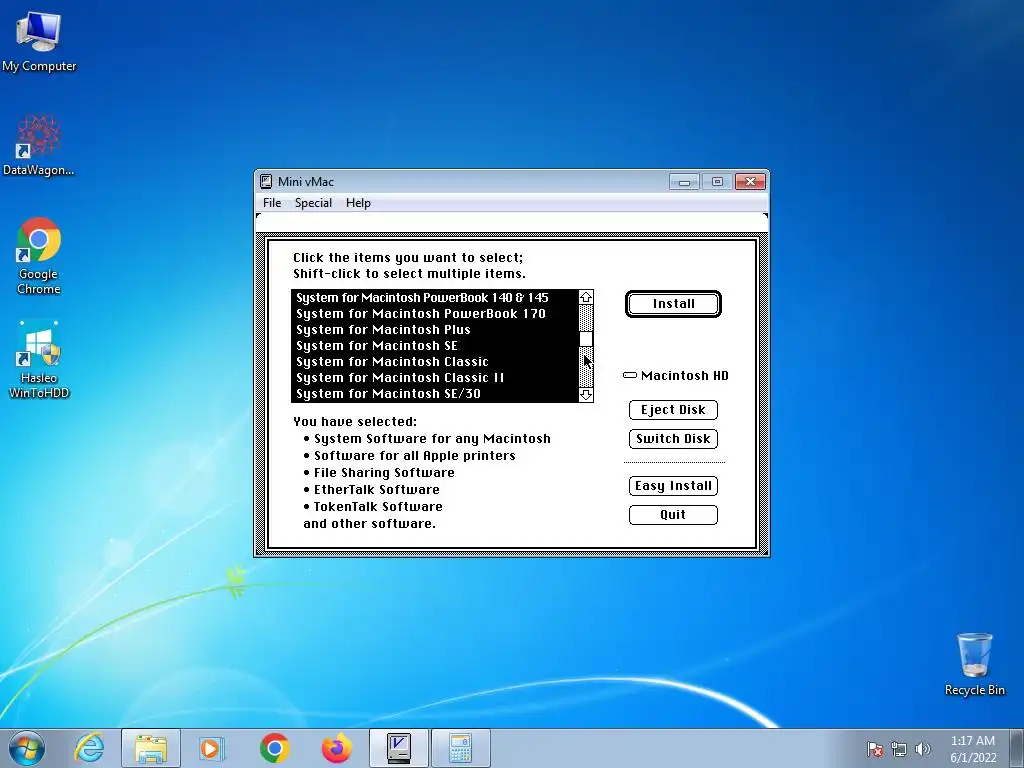
Task: Open the Special menu
Action: (x=313, y=203)
